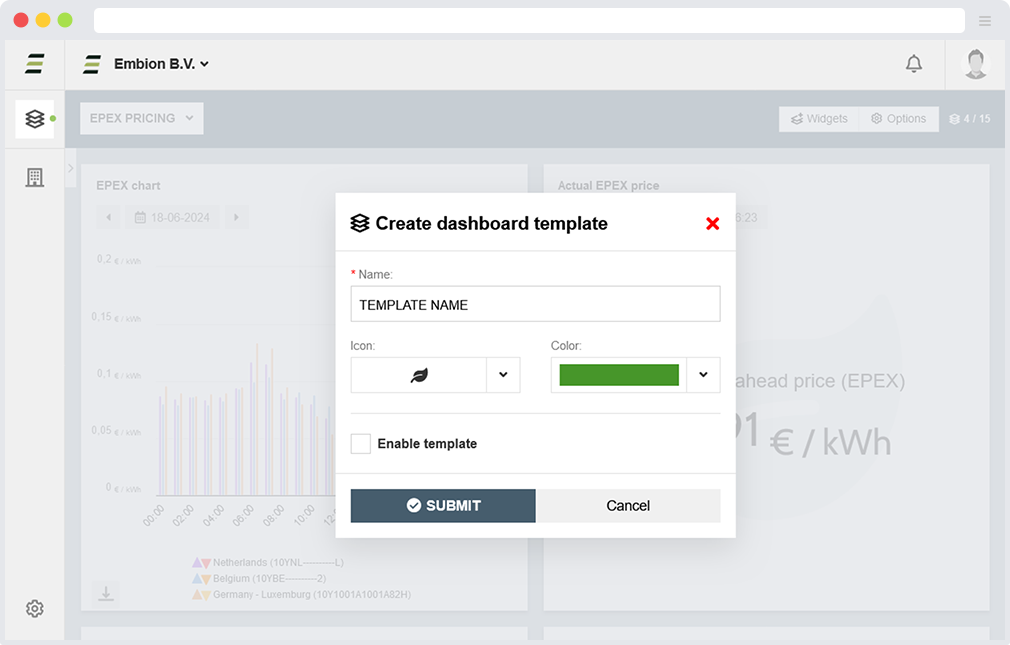Image resolution: width=1010 pixels, height=645 pixels.
Task: Go to previous date in EPEX chart
Action: (109, 217)
